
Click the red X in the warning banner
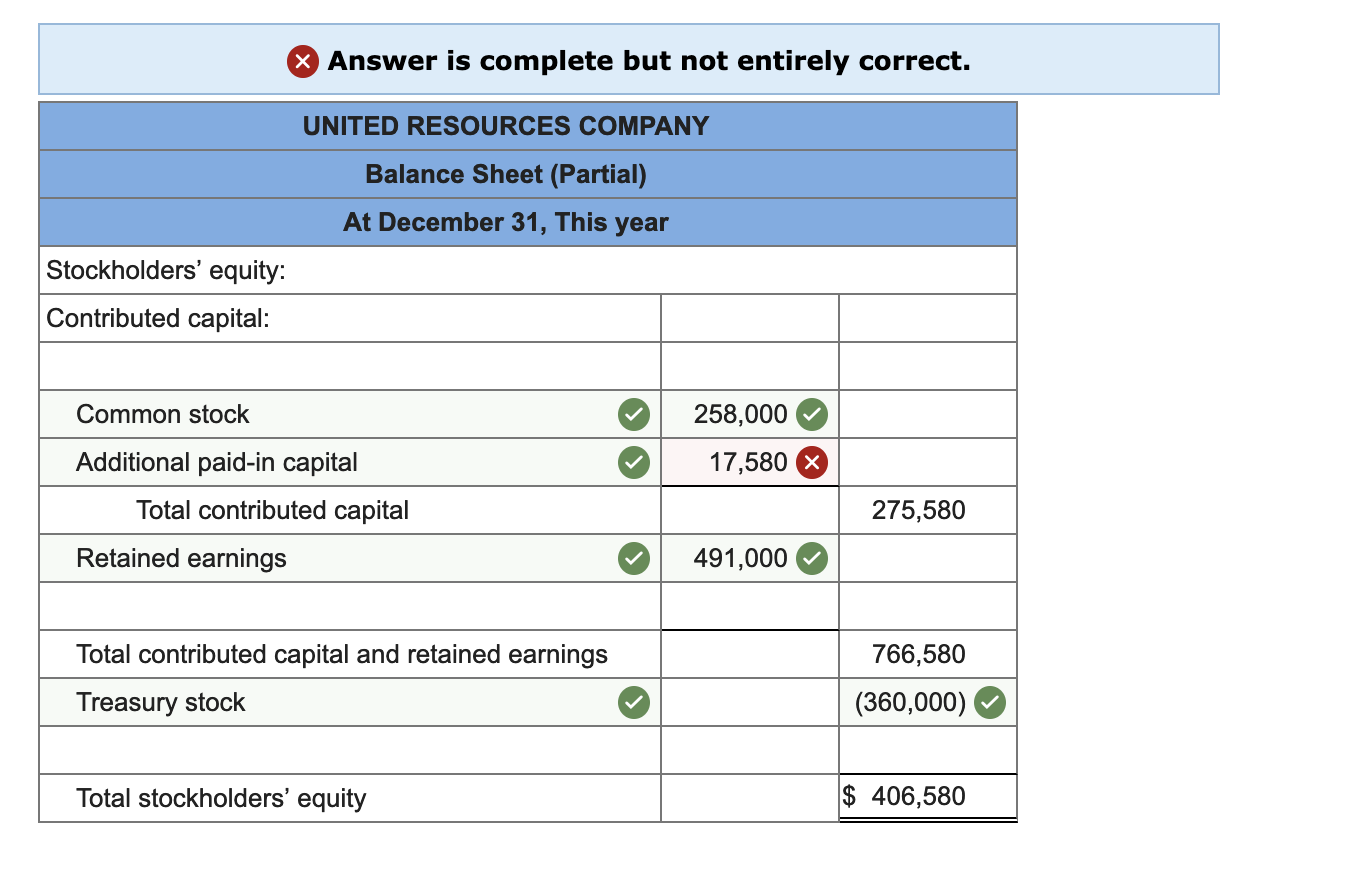point(301,60)
